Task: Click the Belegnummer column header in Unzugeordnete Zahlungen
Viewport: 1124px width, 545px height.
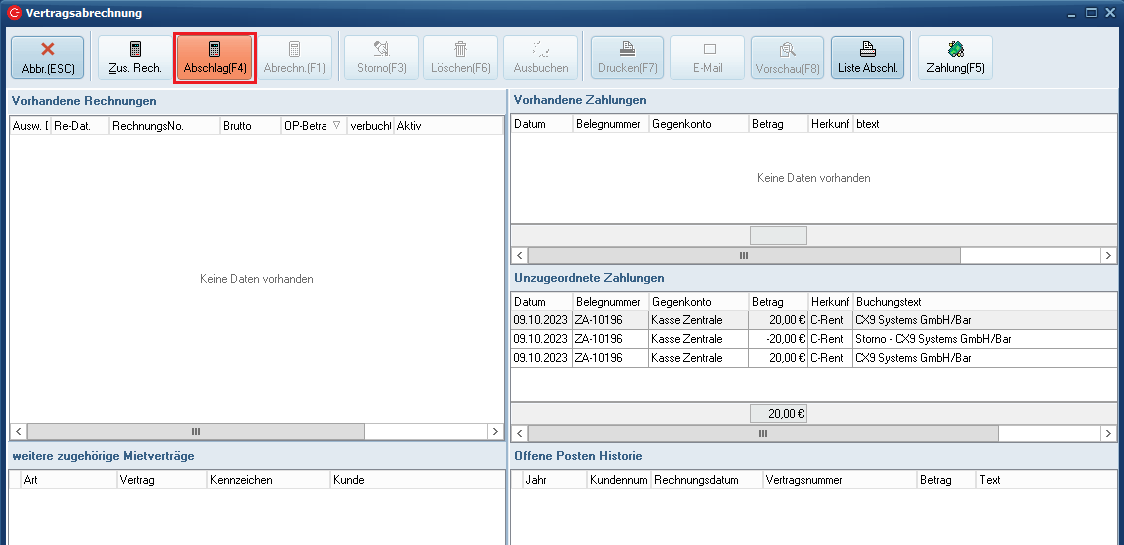Action: point(609,302)
